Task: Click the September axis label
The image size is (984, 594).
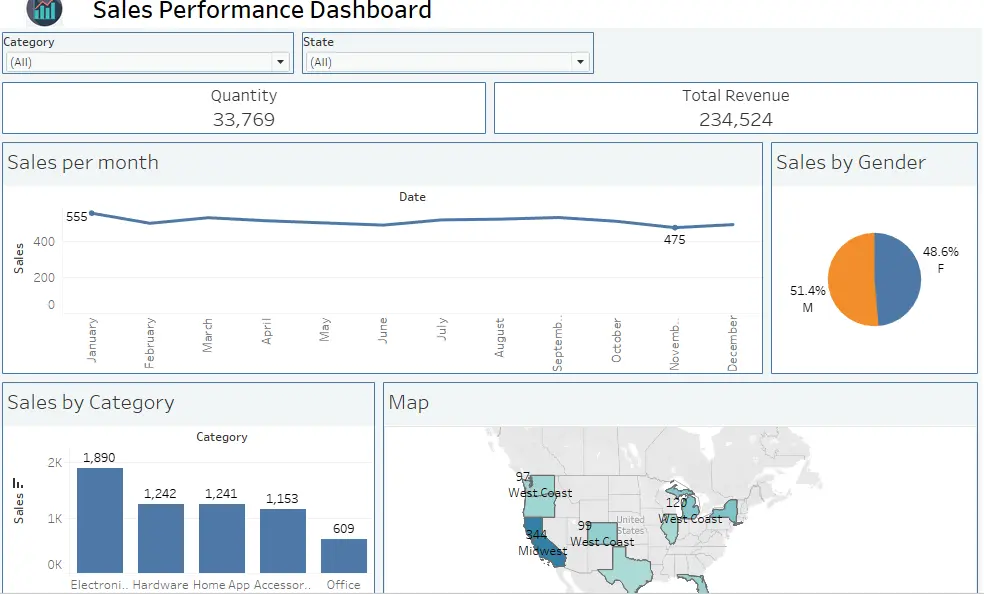Action: pyautogui.click(x=557, y=343)
